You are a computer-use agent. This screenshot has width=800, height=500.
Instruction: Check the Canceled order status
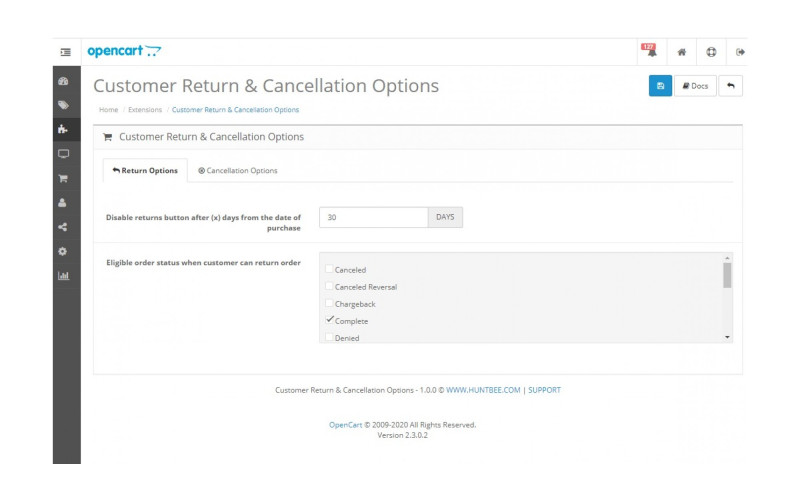tap(329, 270)
